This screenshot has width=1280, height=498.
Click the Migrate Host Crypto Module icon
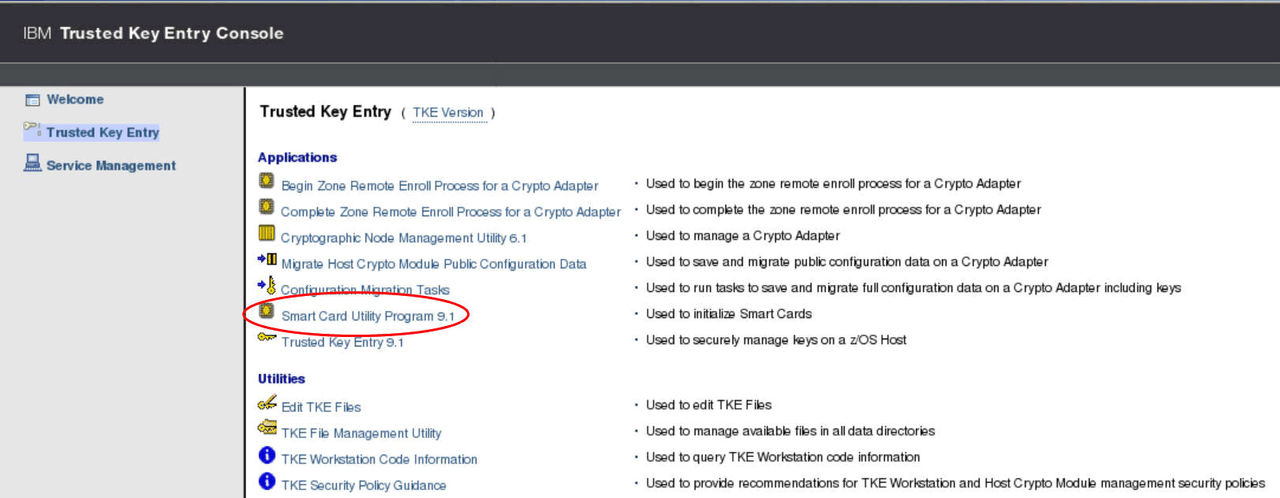pos(266,260)
